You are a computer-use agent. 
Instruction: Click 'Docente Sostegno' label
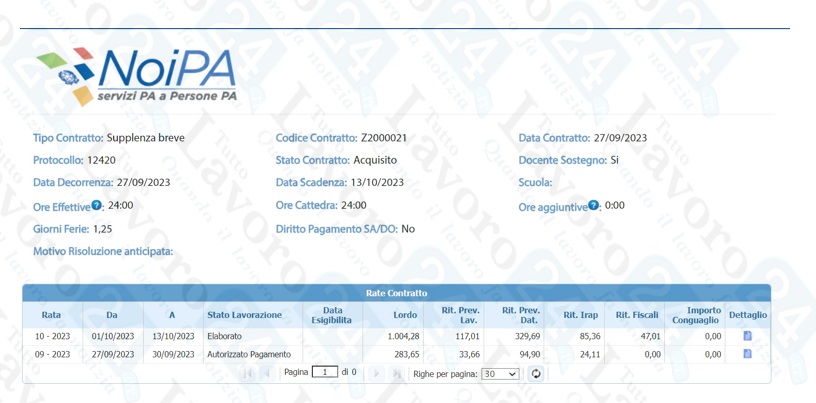point(563,160)
